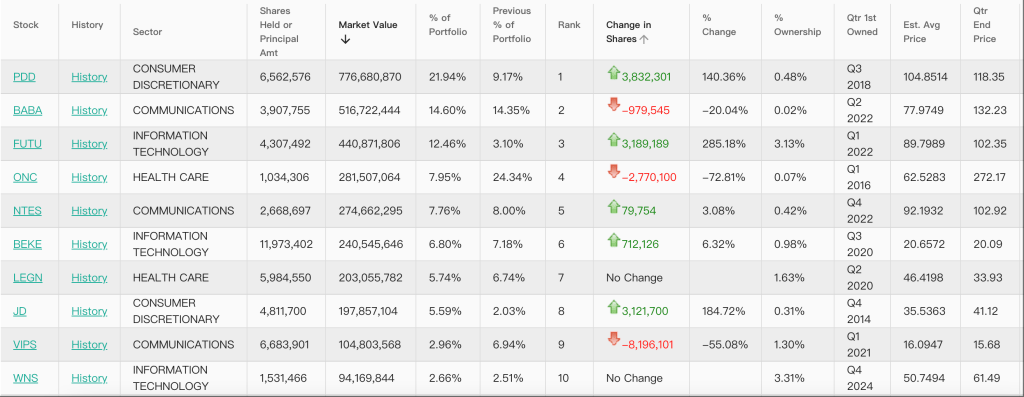The width and height of the screenshot is (1024, 397).
Task: Click the green up arrow in BEKE row
Action: click(x=613, y=240)
